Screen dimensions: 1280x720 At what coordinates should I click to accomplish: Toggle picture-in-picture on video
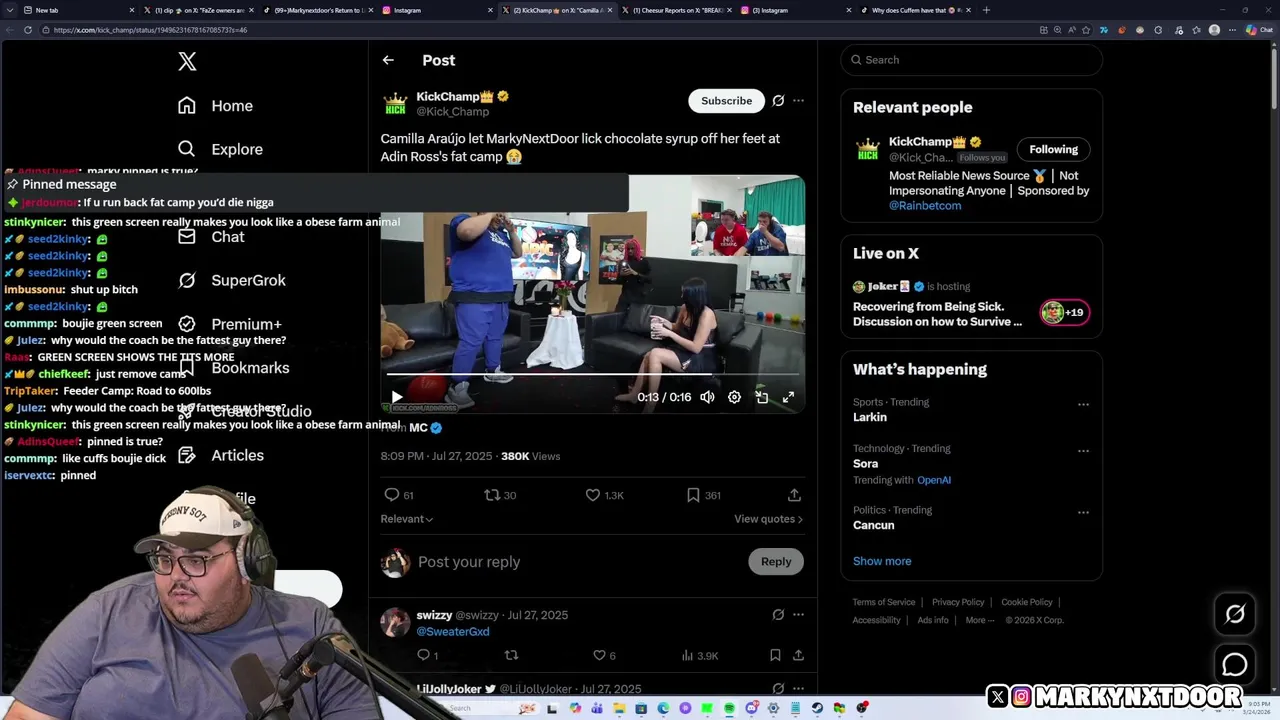pos(761,397)
